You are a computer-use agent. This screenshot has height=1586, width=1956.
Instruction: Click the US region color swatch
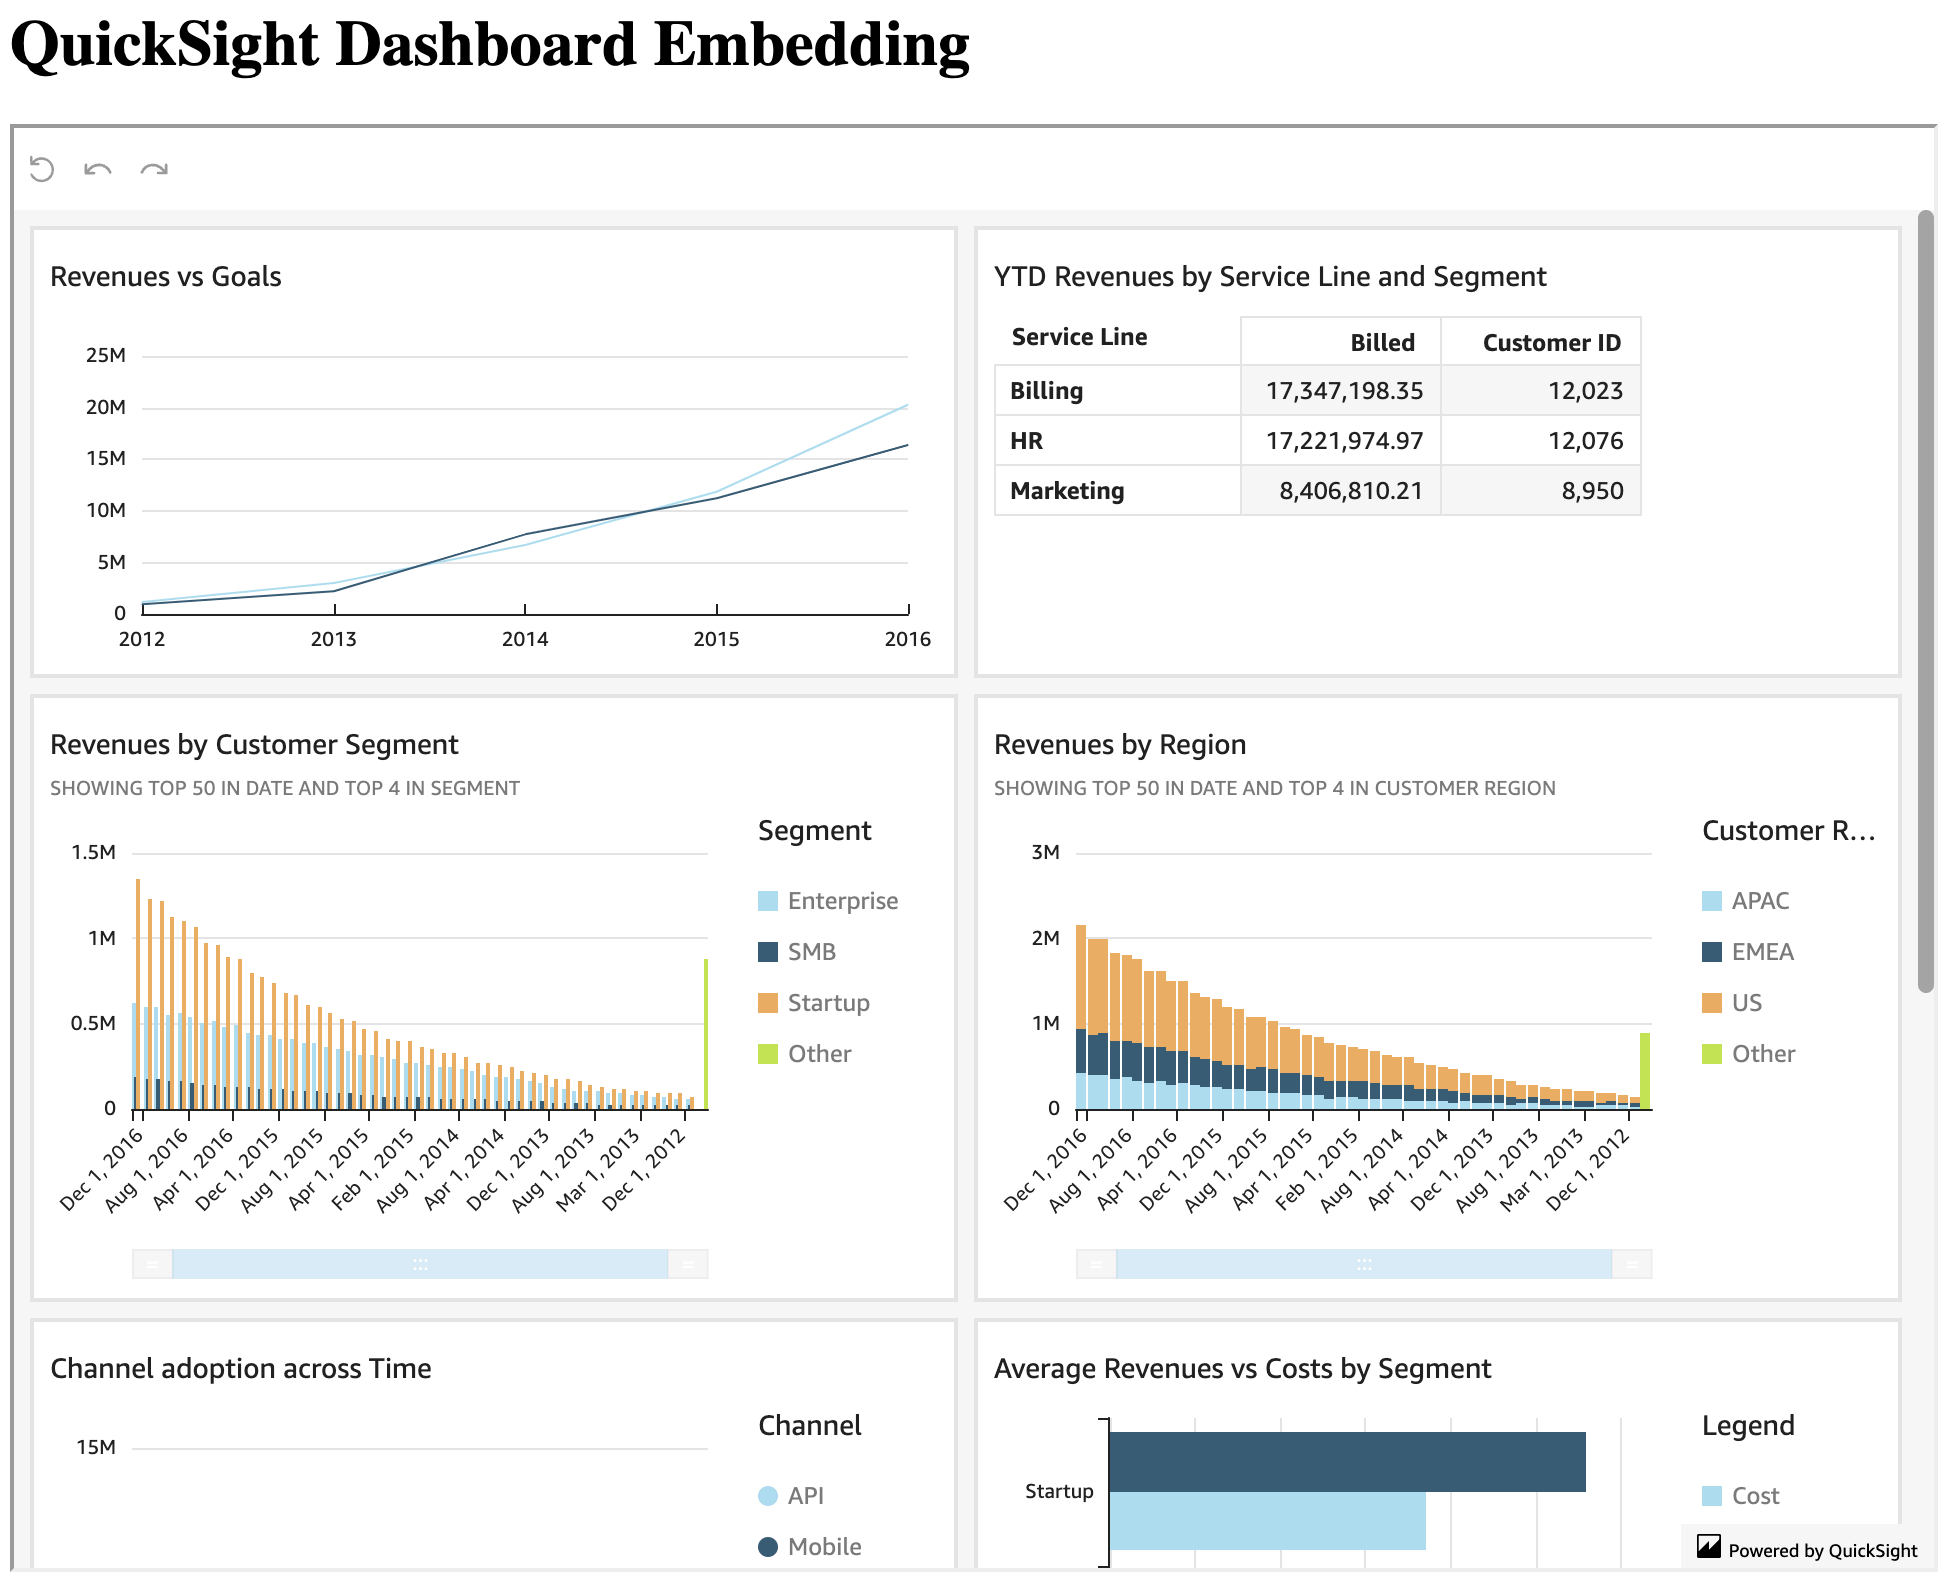click(1712, 1003)
